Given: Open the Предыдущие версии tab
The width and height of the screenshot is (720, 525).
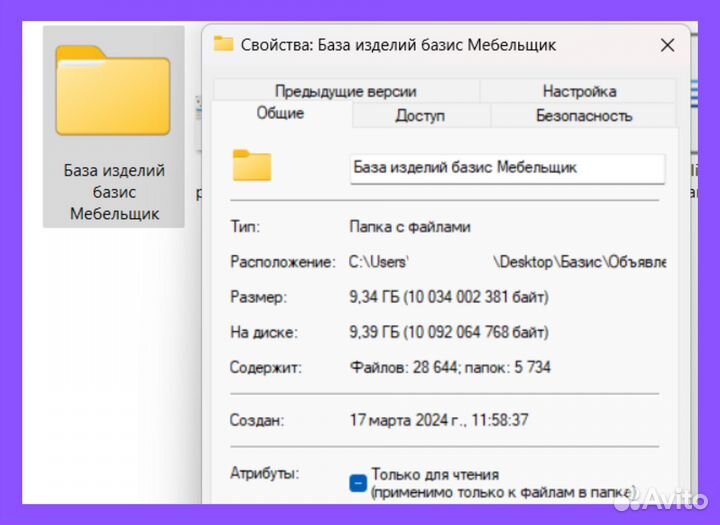Looking at the screenshot, I should [346, 91].
